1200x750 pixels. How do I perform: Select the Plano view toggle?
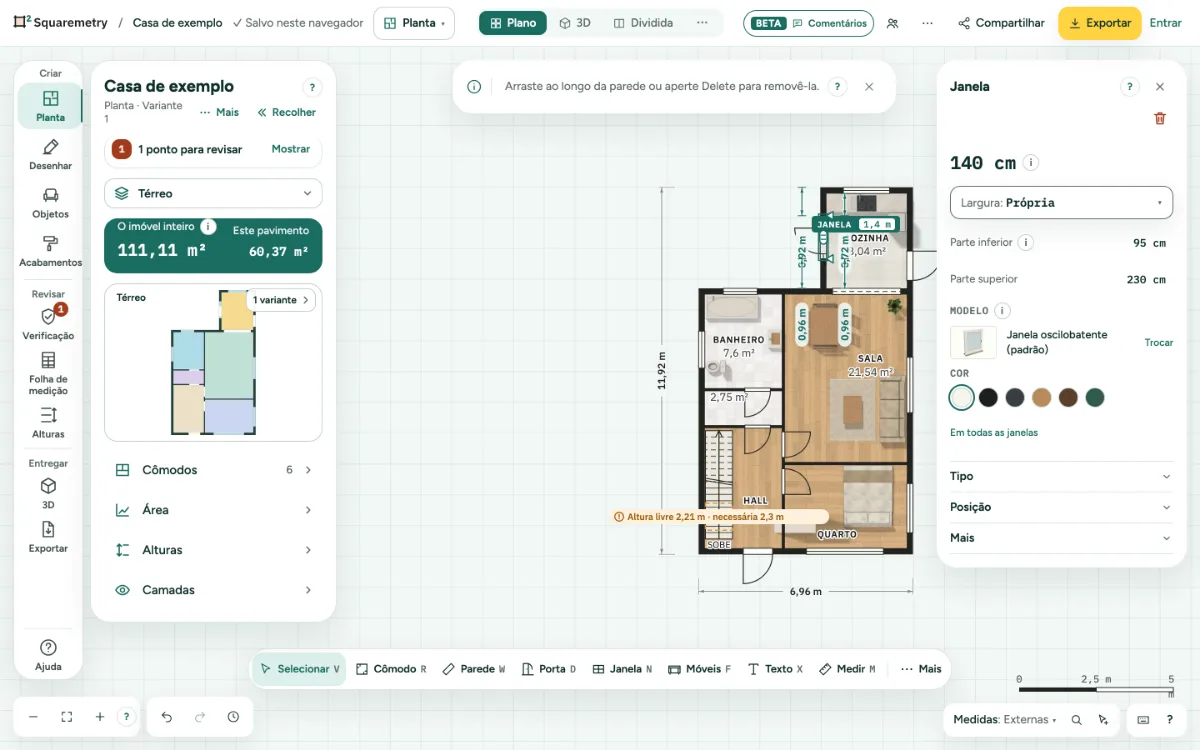pos(513,23)
